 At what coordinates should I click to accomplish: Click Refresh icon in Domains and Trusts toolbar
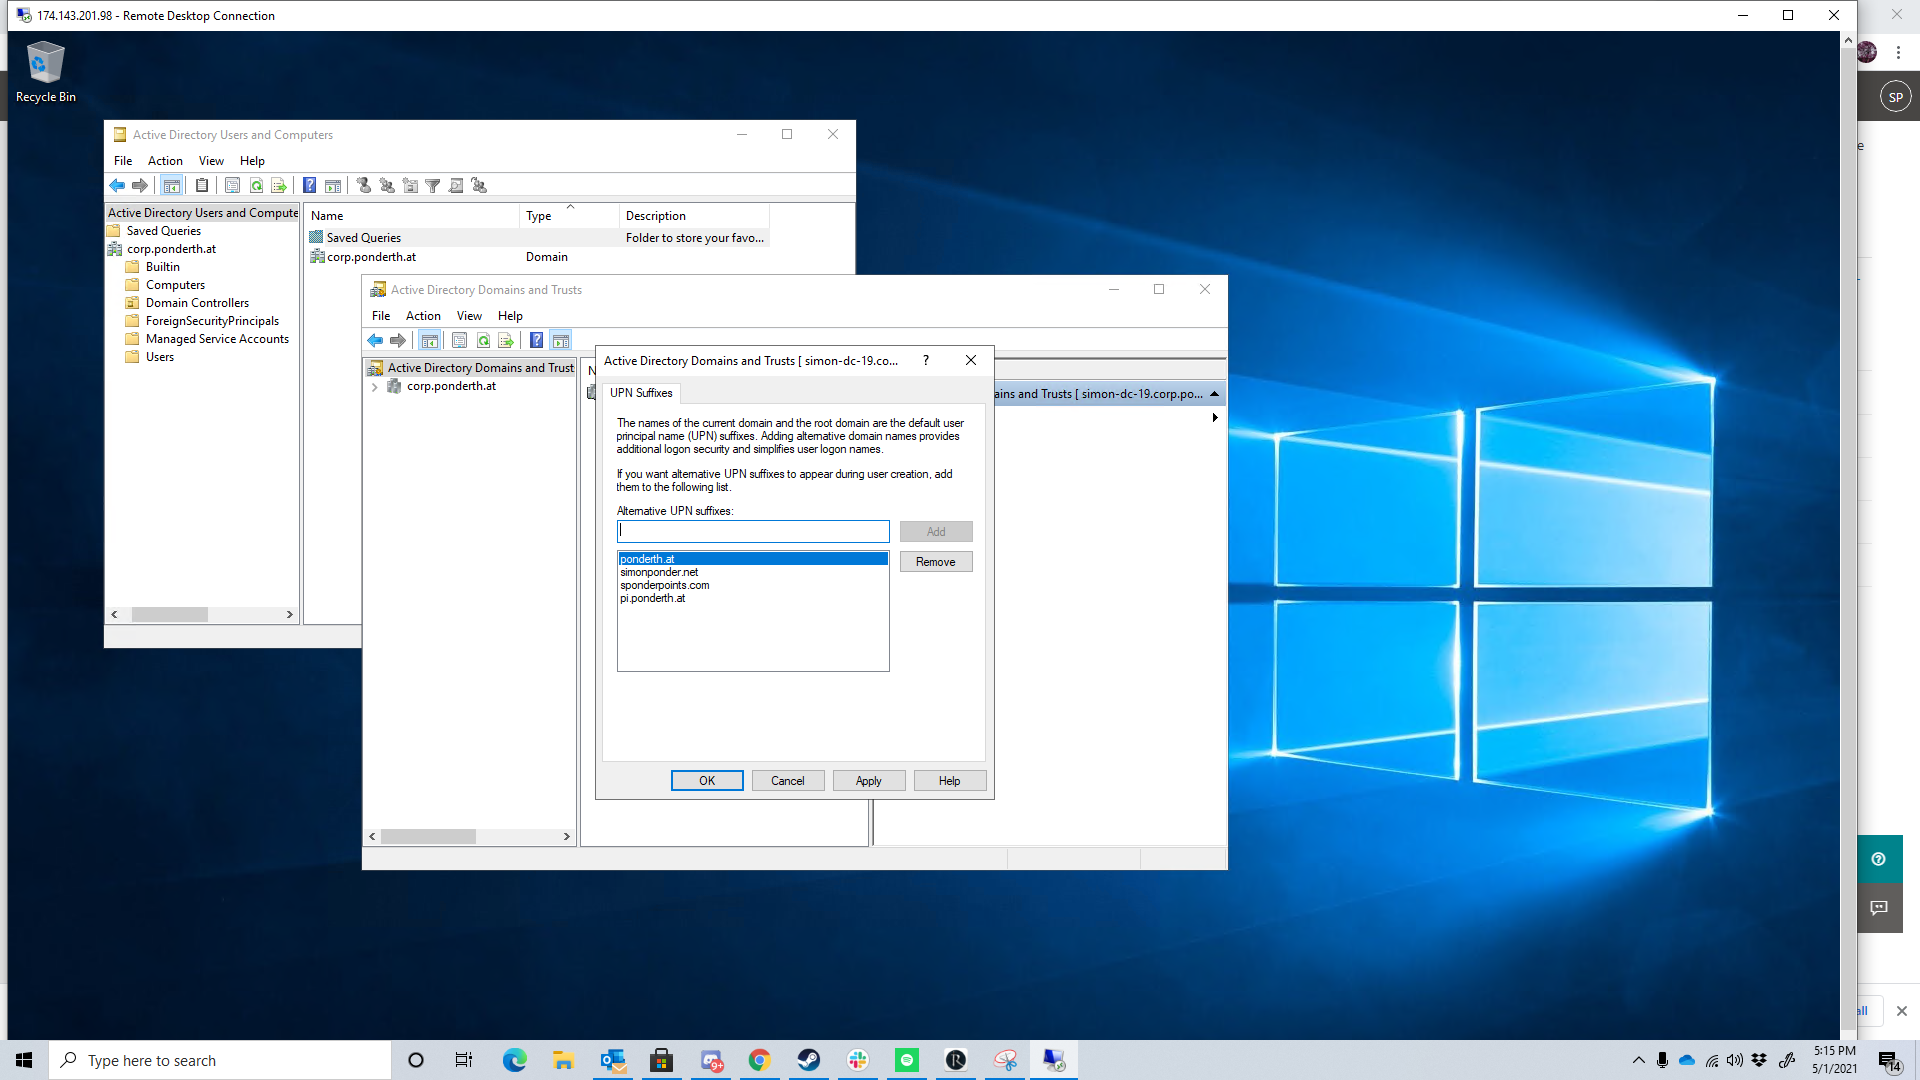[483, 341]
